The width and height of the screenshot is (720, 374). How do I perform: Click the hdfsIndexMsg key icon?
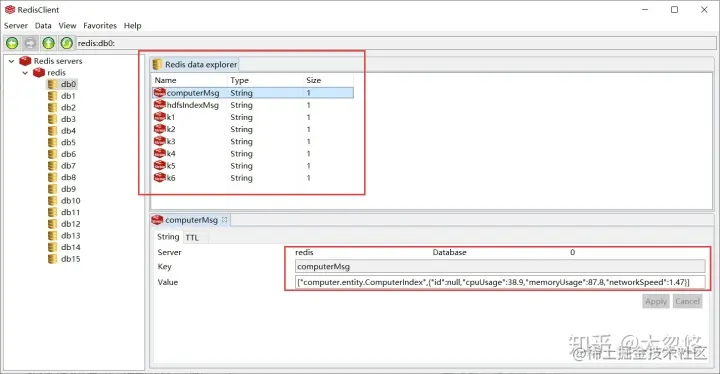pyautogui.click(x=159, y=105)
